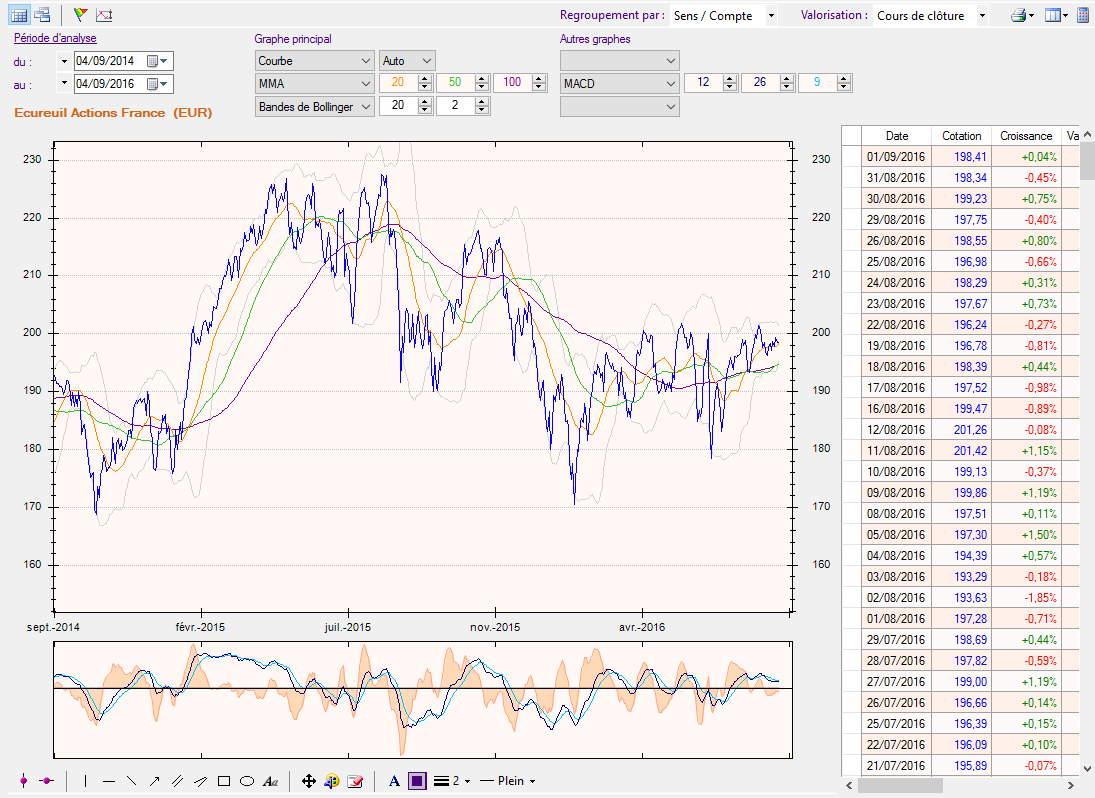Expand the Bandes de Bollinger dropdown

pyautogui.click(x=314, y=106)
